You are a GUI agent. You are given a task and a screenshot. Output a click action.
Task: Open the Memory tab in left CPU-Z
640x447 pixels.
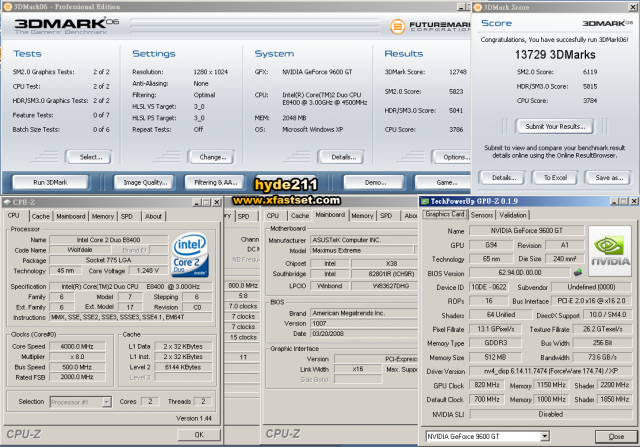tap(103, 216)
